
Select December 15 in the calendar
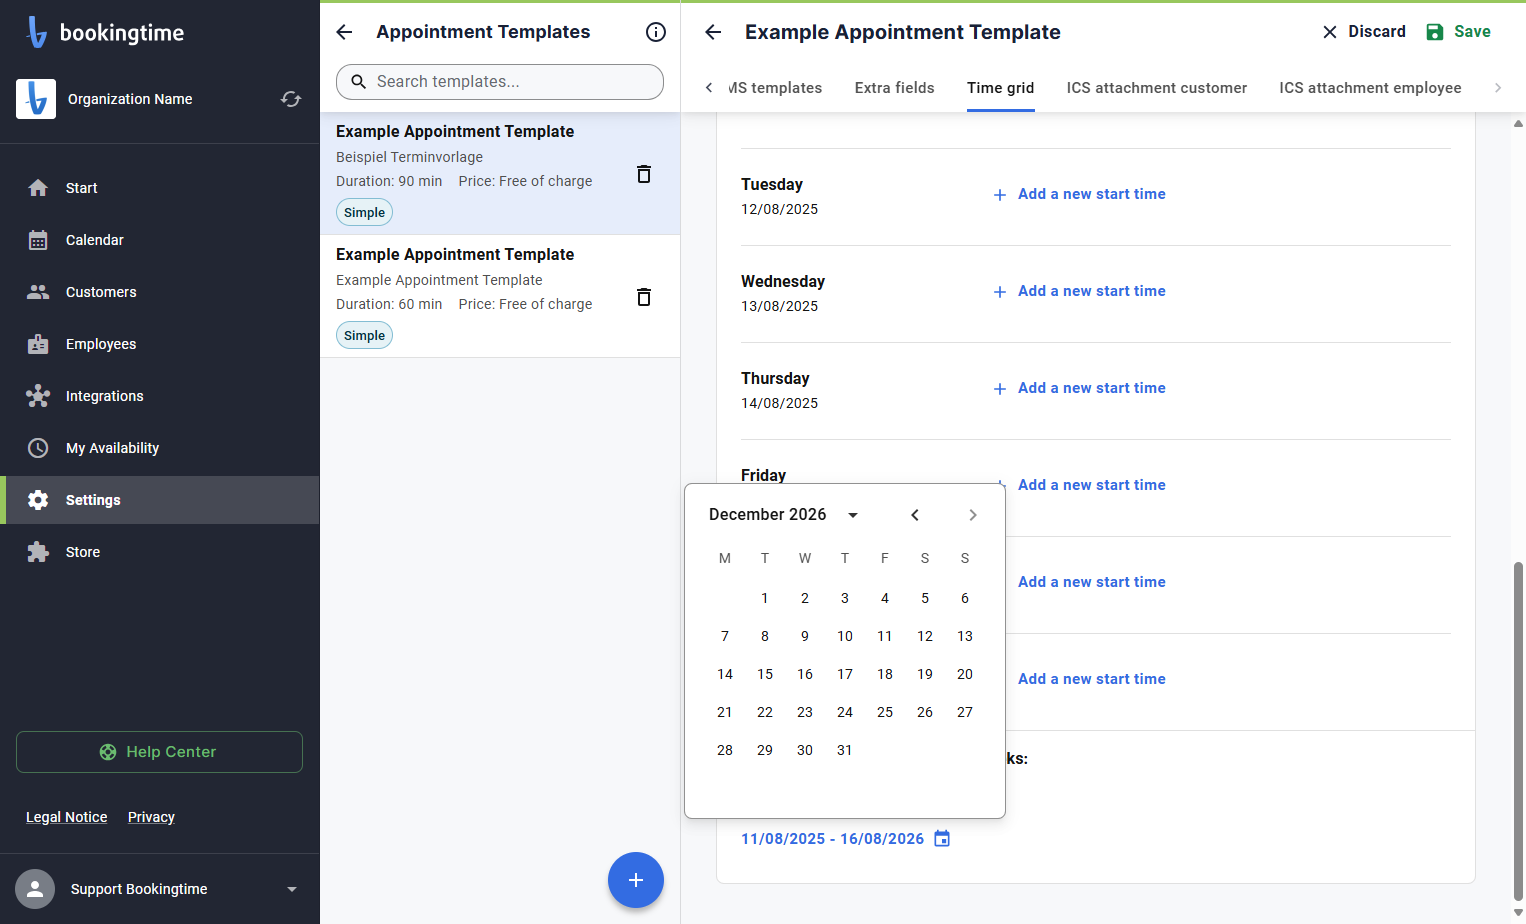(765, 674)
